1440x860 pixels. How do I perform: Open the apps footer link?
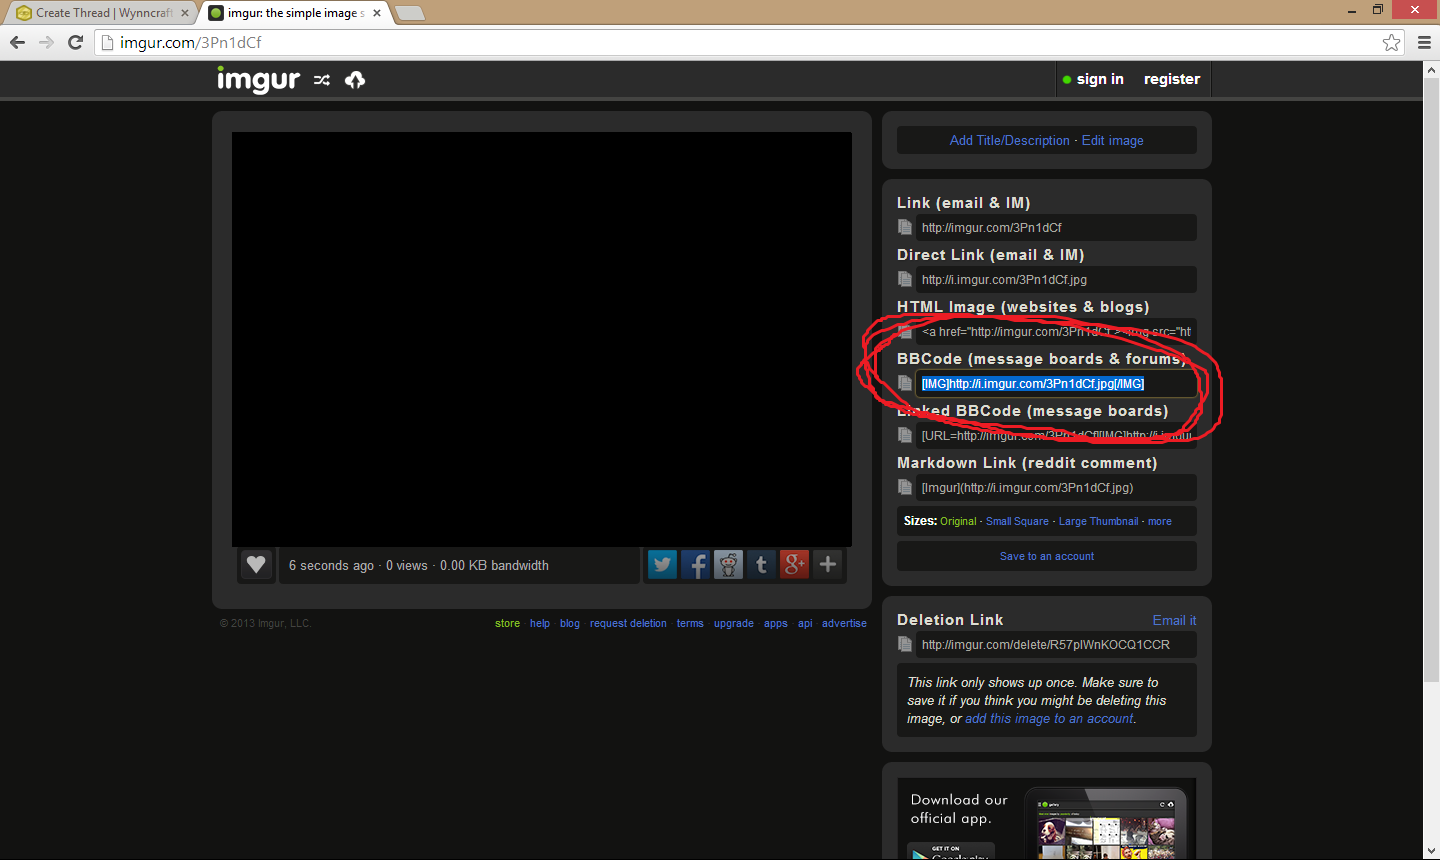pos(776,623)
